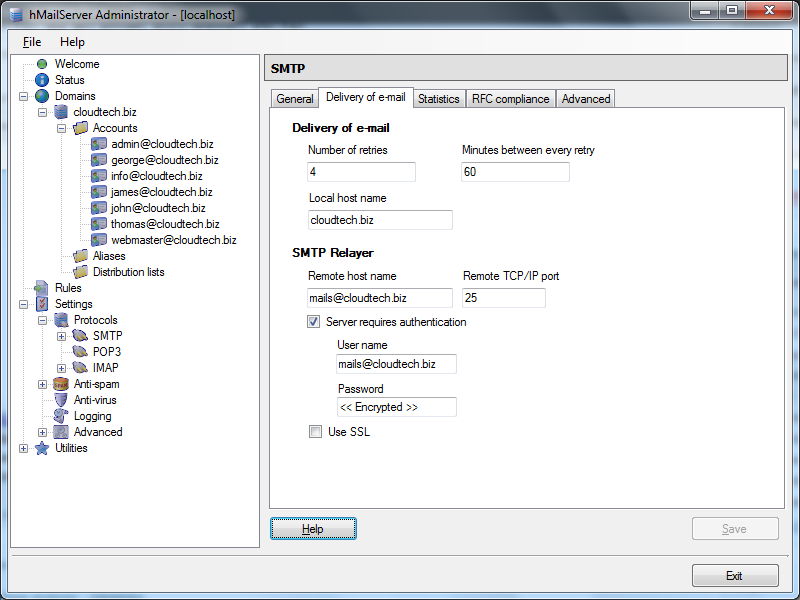The width and height of the screenshot is (800, 600).
Task: Click the IMAP protocol plug icon
Action: pyautogui.click(x=80, y=368)
